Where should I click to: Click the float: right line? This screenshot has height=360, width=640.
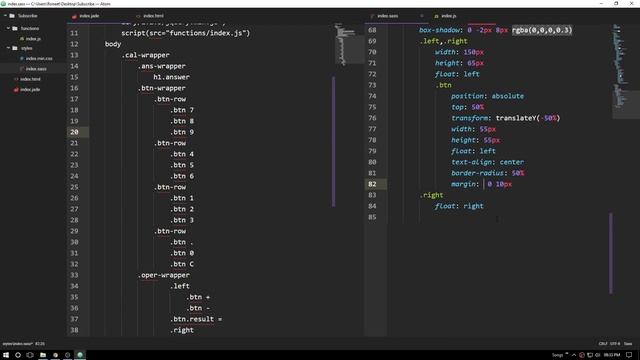pos(459,206)
